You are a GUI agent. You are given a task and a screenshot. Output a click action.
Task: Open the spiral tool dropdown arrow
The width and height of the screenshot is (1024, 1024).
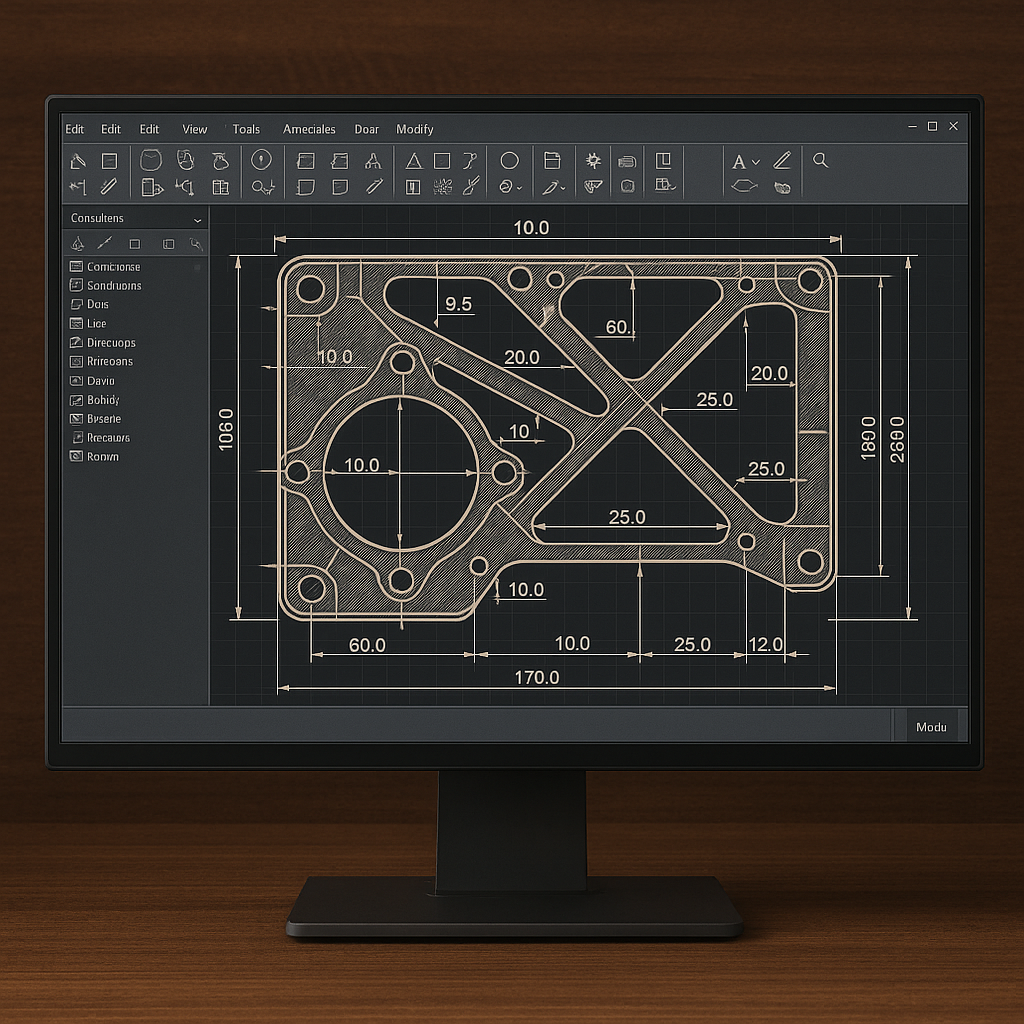(519, 187)
